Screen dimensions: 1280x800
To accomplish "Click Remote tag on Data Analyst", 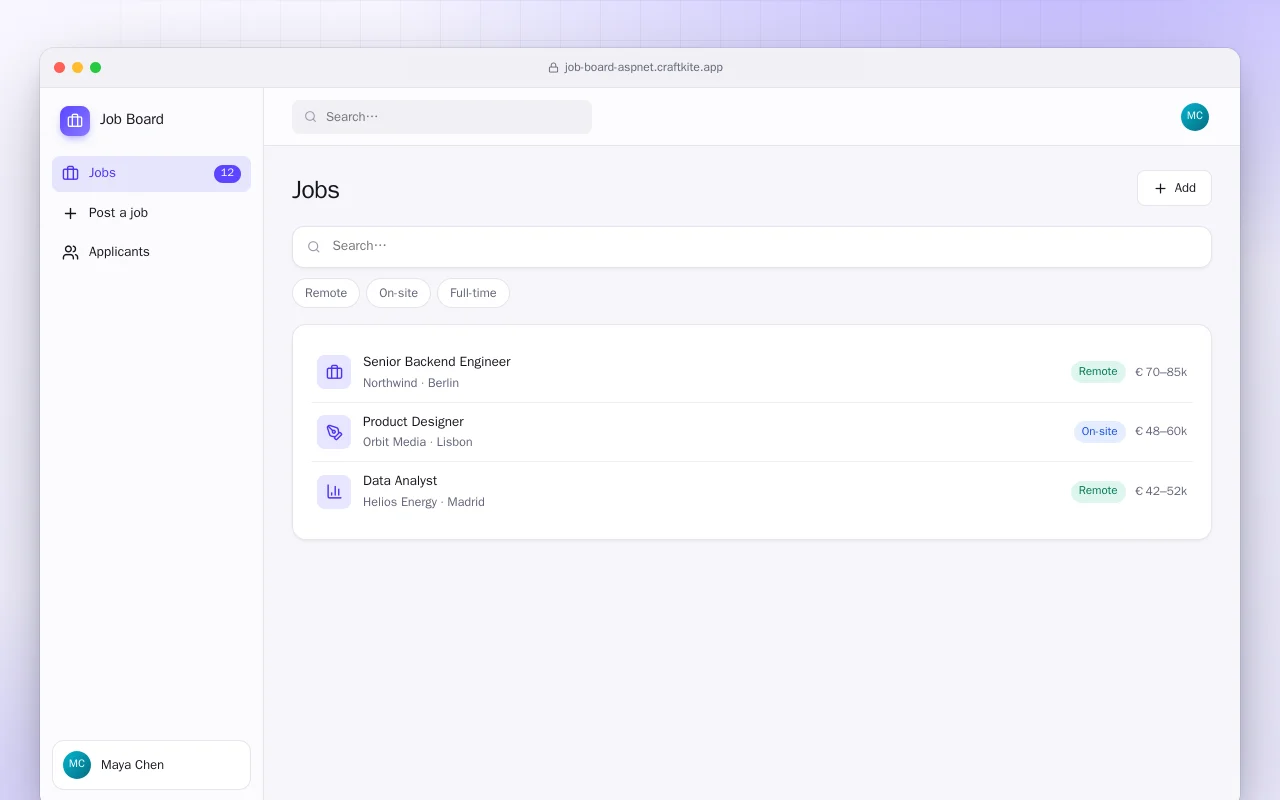I will pos(1098,491).
